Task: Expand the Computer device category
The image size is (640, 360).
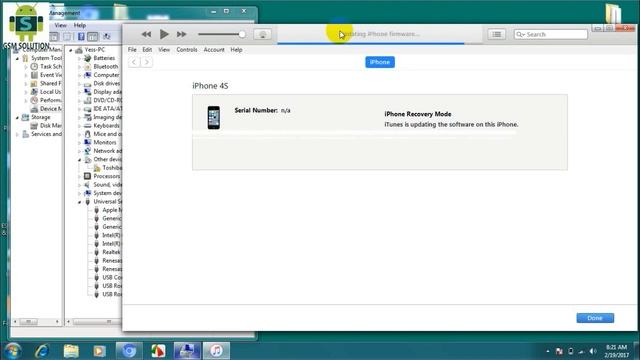Action: 80,76
